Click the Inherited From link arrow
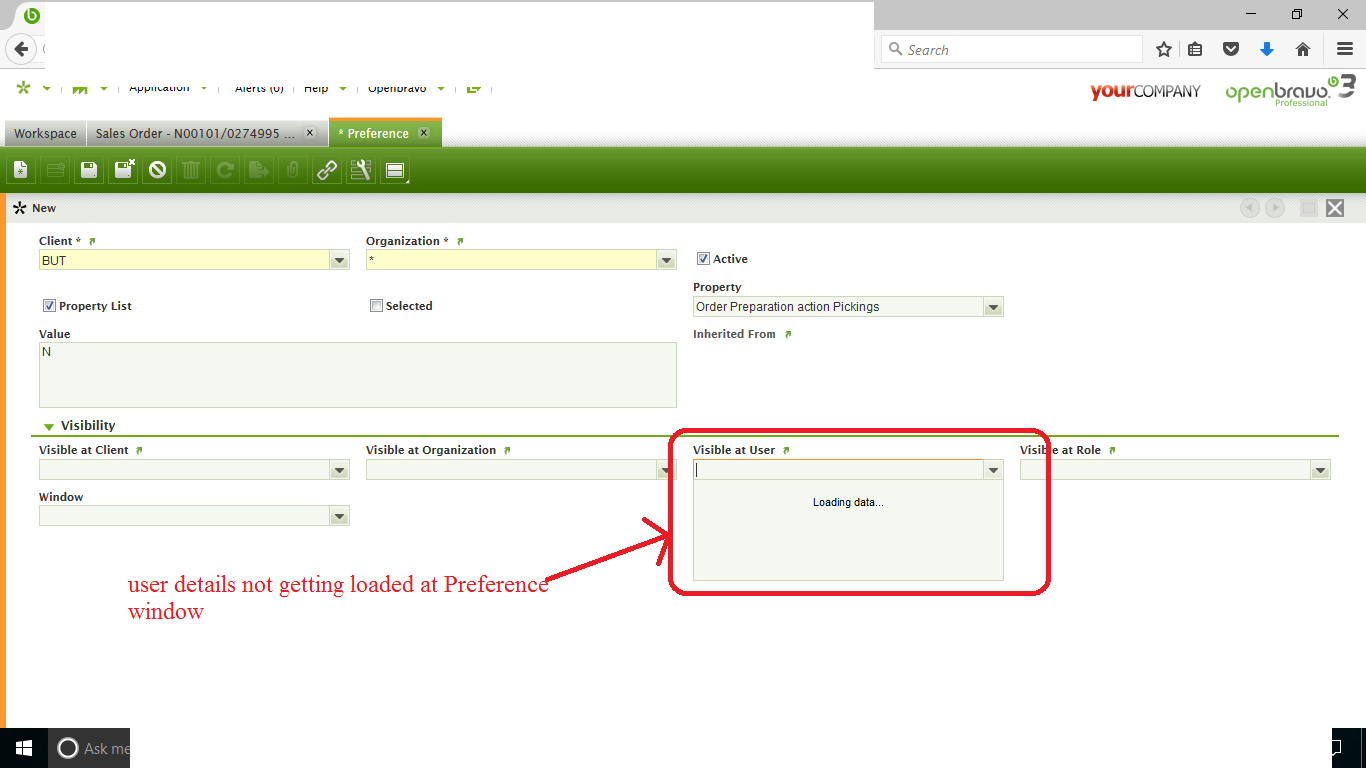 tap(787, 334)
